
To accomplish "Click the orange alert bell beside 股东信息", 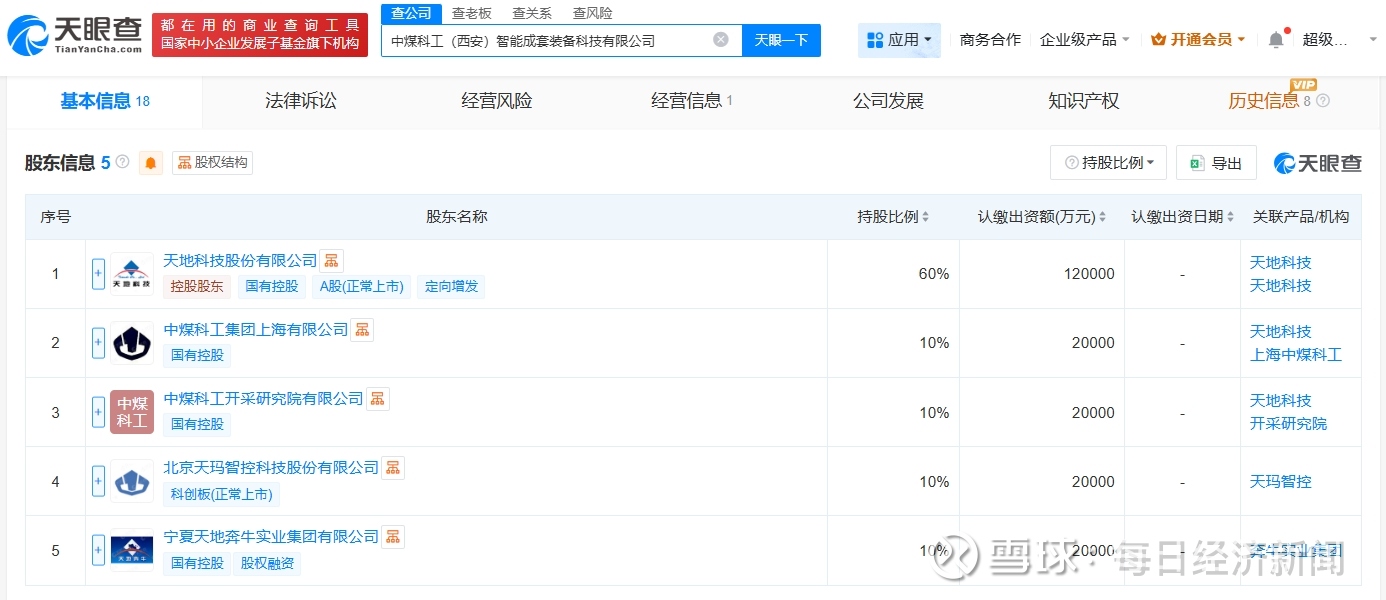I will pyautogui.click(x=151, y=163).
